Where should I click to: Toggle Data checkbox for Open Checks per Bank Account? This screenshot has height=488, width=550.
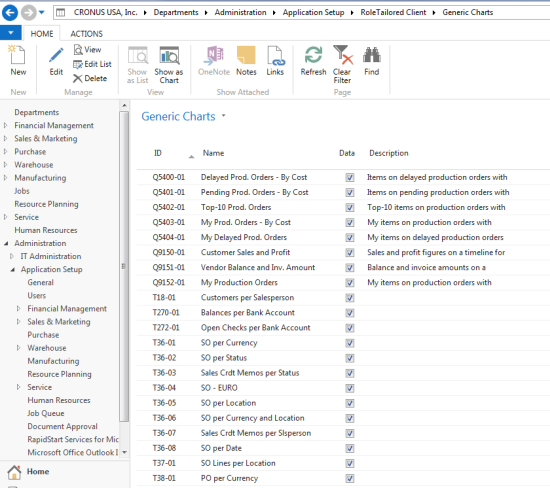pos(350,328)
